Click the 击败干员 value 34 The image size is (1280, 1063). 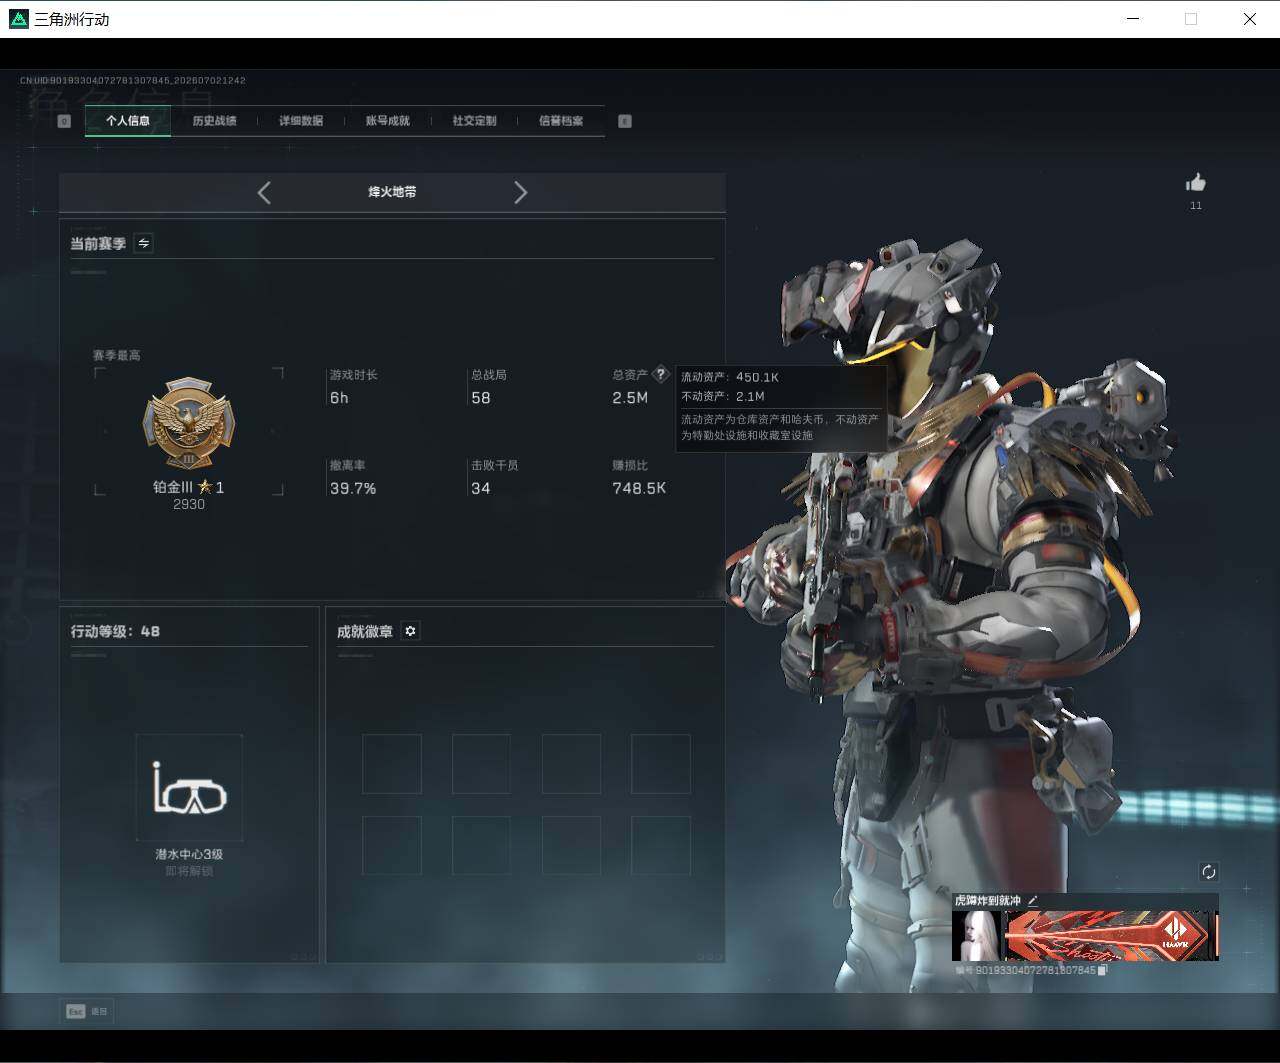pos(481,488)
